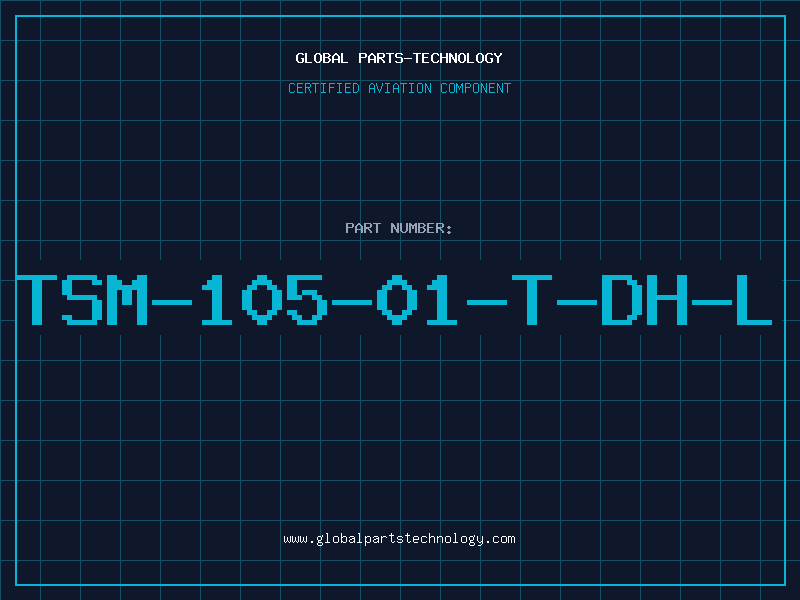This screenshot has width=800, height=600.
Task: Click the word CERTIFIED in the subtitle
Action: 324,88
